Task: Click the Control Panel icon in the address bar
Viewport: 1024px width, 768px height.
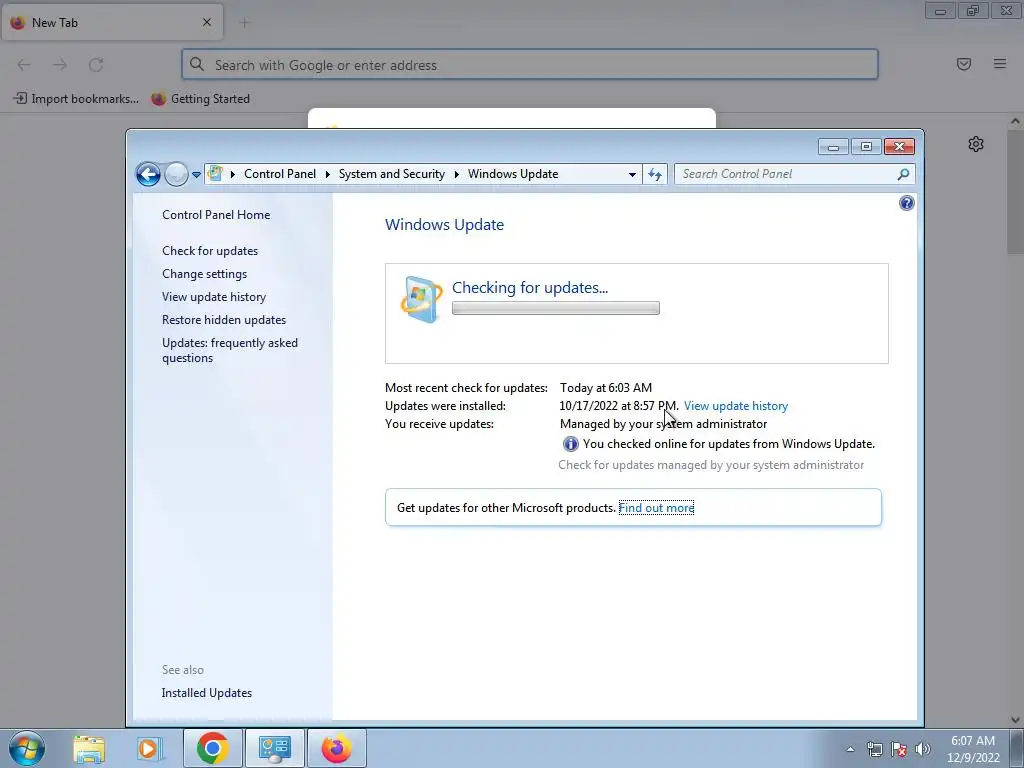Action: pyautogui.click(x=215, y=174)
